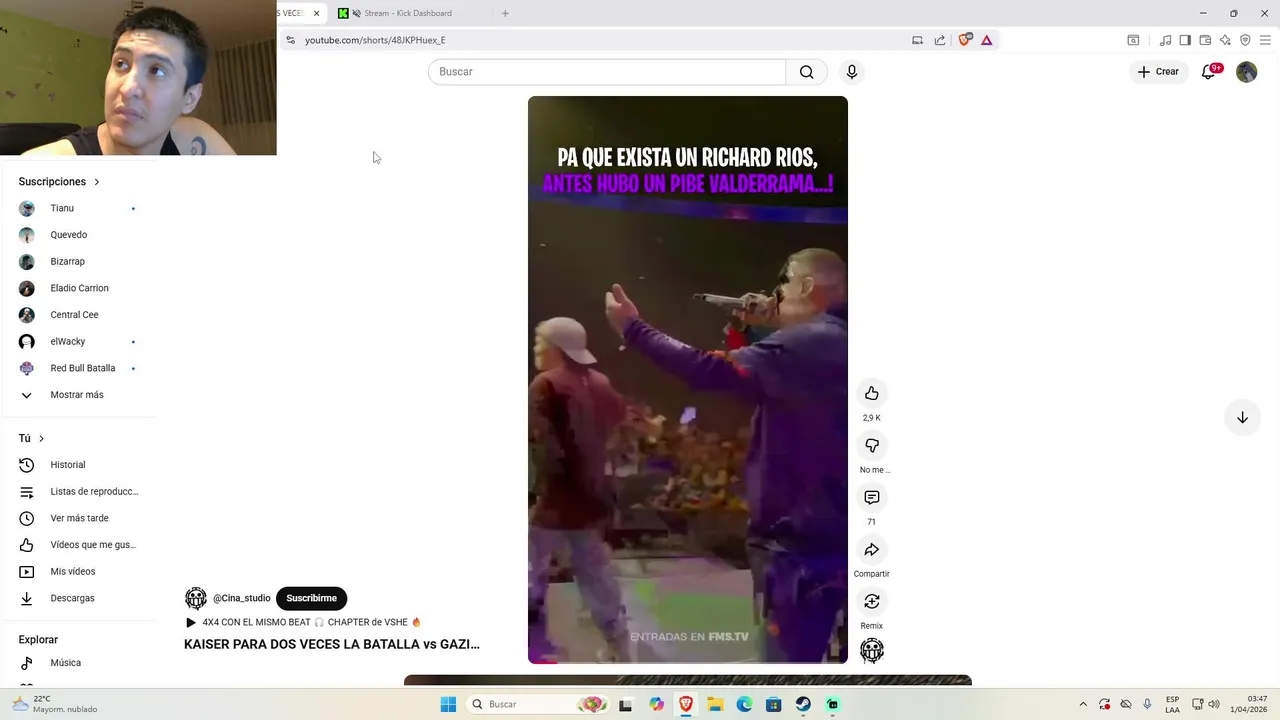This screenshot has width=1280, height=720.
Task: Open the Windows Start button
Action: [x=448, y=704]
